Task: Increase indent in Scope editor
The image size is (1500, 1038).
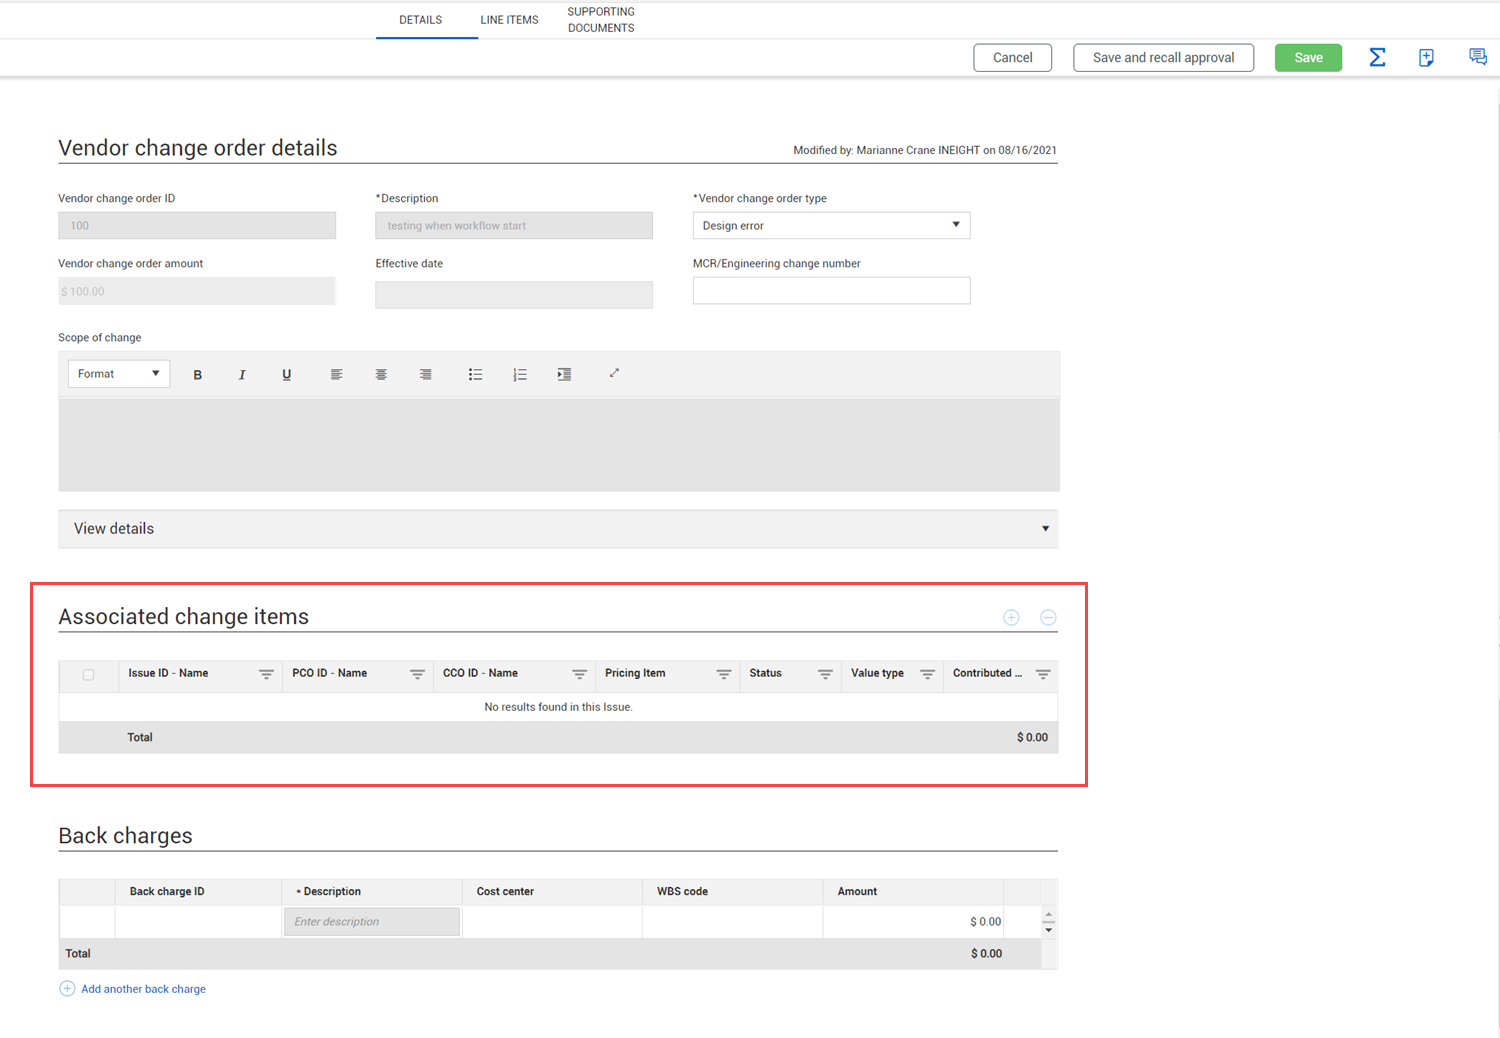Action: click(x=564, y=375)
